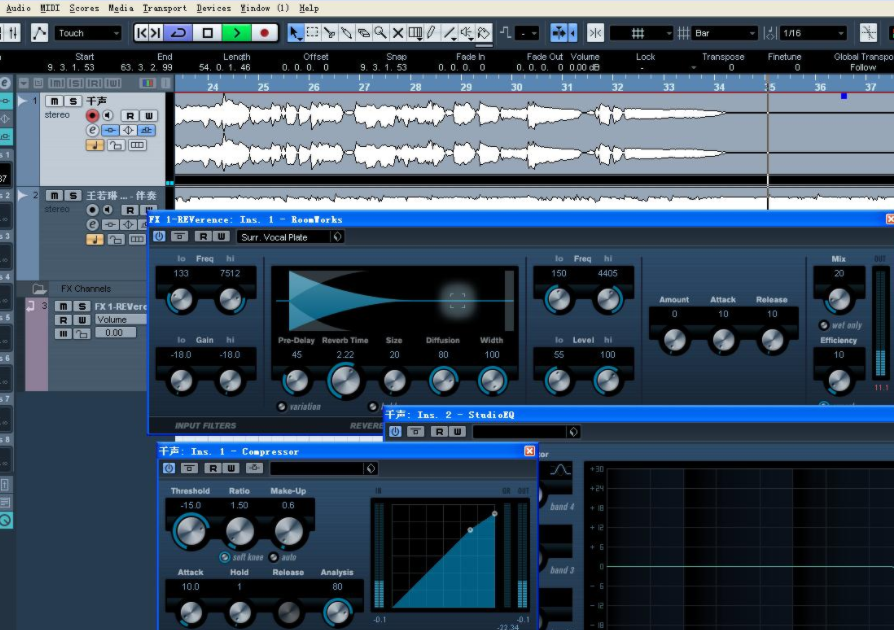Click the transport Record button

click(264, 32)
